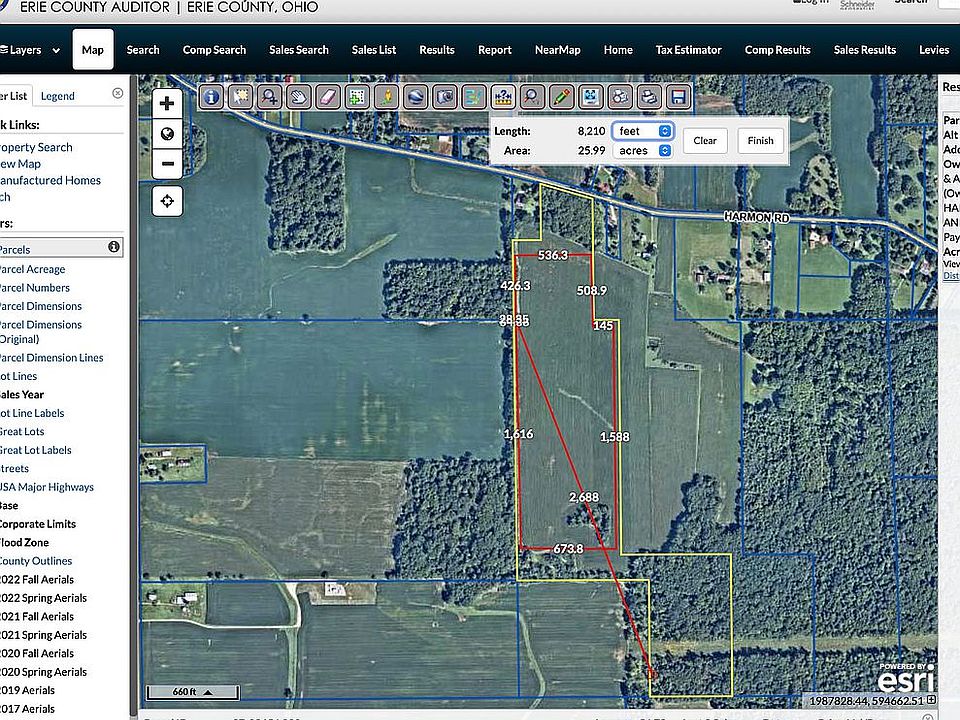
Task: Open the Parcels layer info icon
Action: pos(114,247)
